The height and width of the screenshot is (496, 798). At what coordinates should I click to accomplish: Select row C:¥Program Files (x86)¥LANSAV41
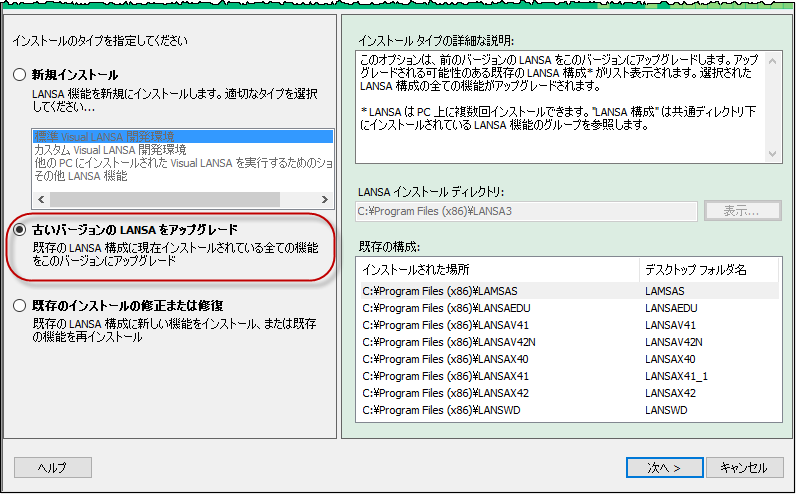(569, 325)
